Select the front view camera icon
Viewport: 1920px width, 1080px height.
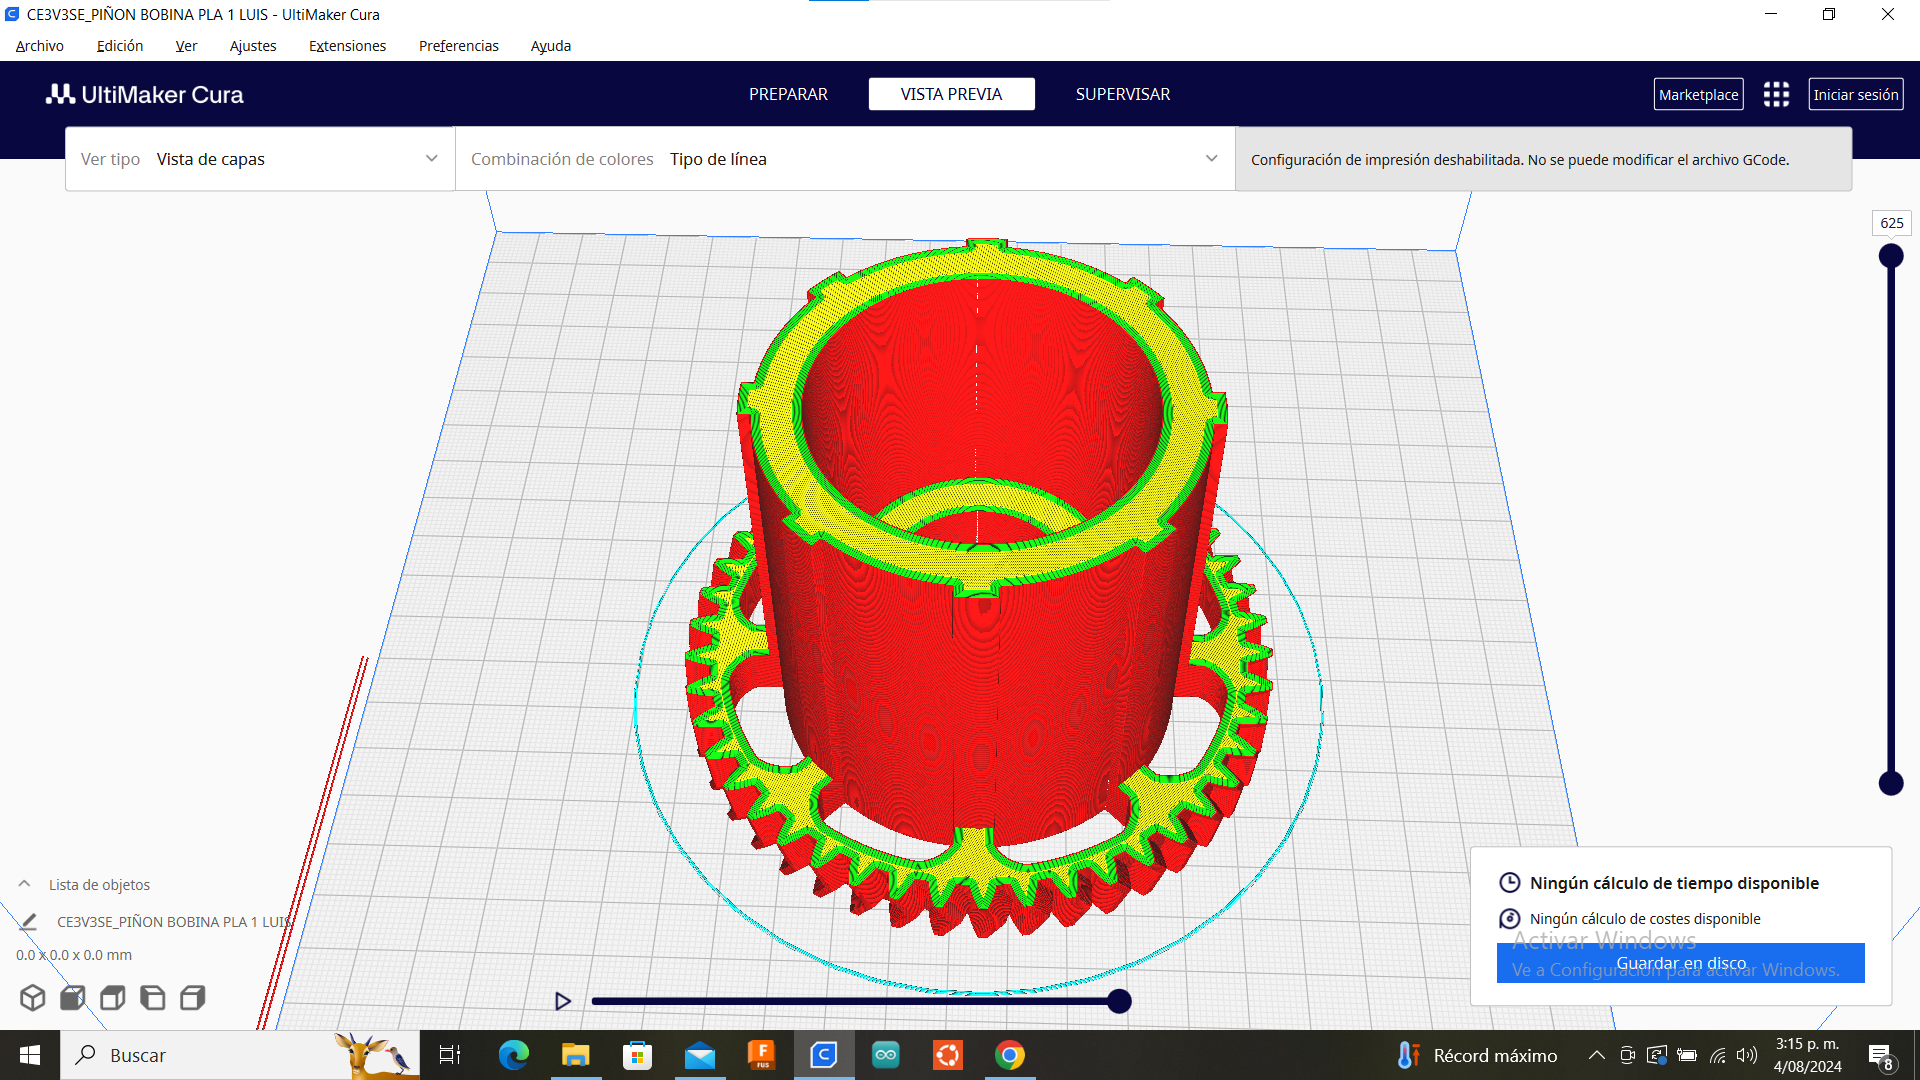pos(73,998)
